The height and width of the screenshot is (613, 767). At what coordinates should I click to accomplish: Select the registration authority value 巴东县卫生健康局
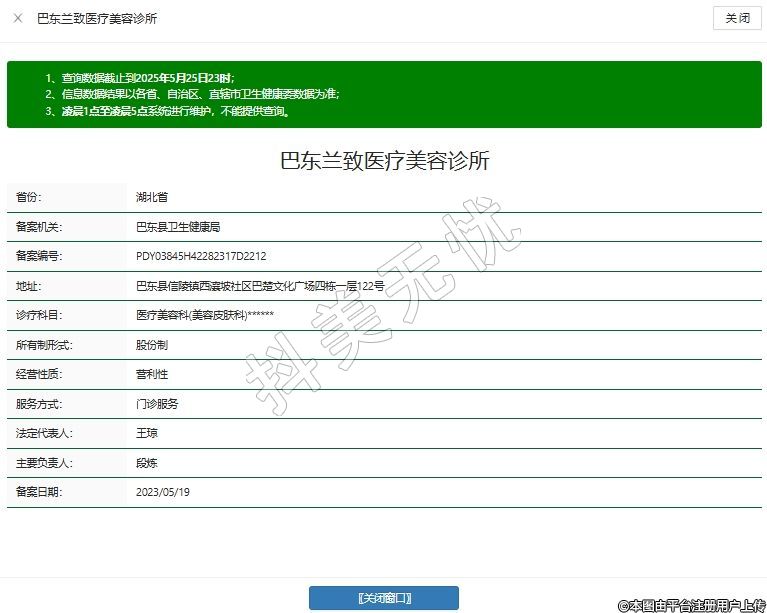click(x=178, y=227)
